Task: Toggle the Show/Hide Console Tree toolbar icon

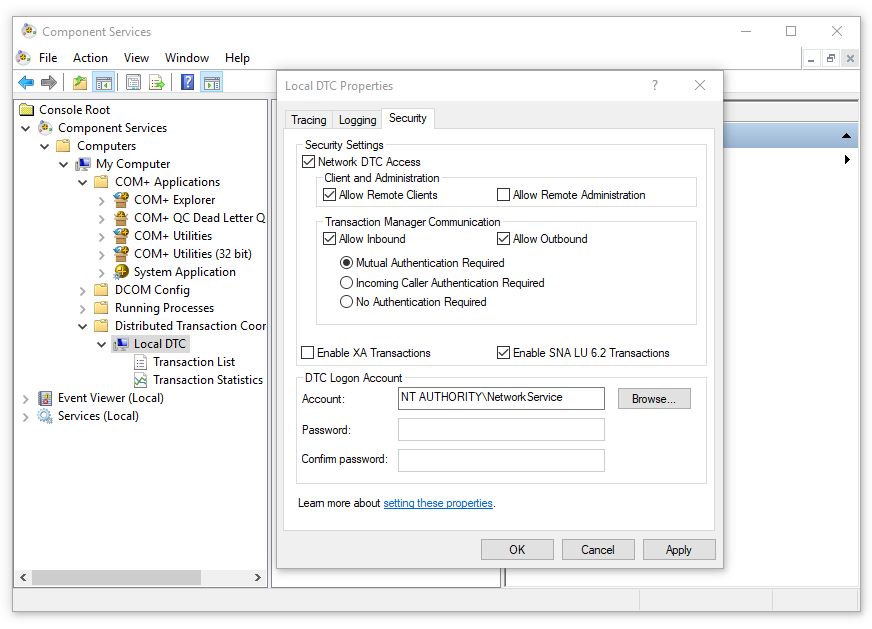Action: (103, 83)
